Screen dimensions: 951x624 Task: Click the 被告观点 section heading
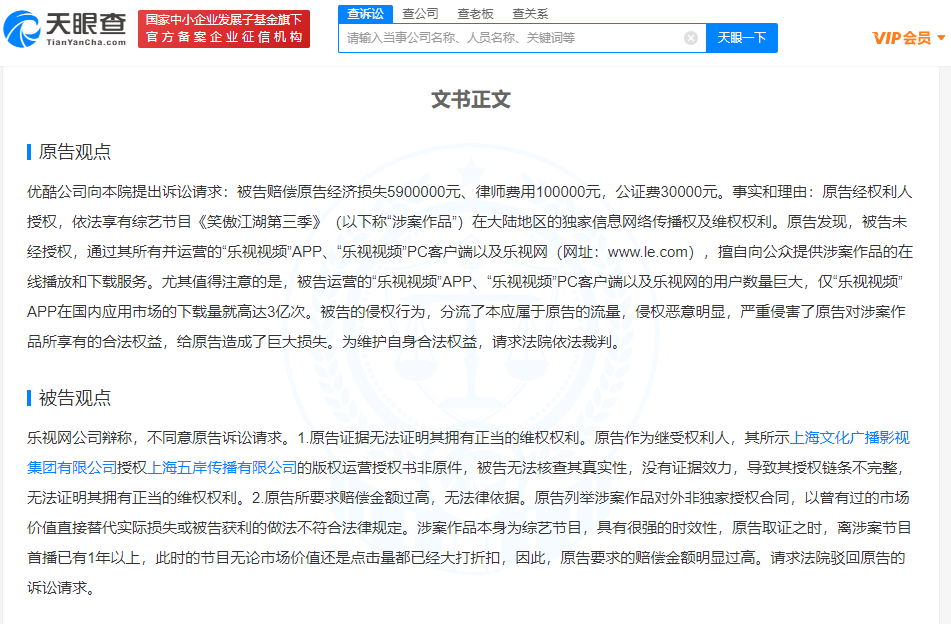[74, 398]
